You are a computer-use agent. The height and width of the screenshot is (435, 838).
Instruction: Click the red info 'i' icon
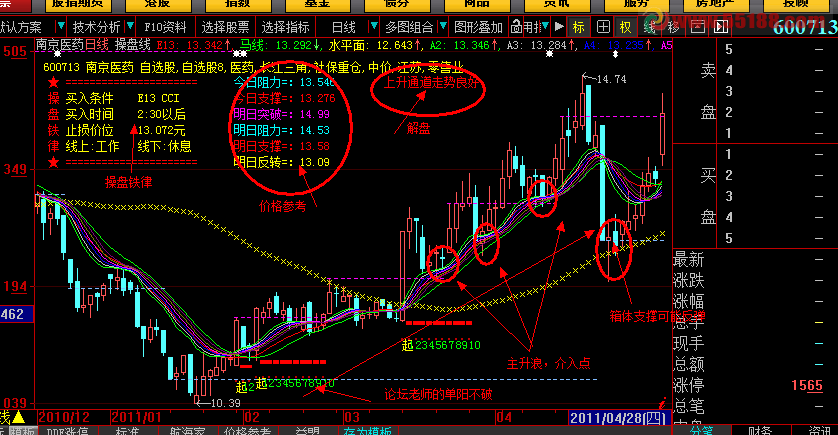click(x=663, y=403)
